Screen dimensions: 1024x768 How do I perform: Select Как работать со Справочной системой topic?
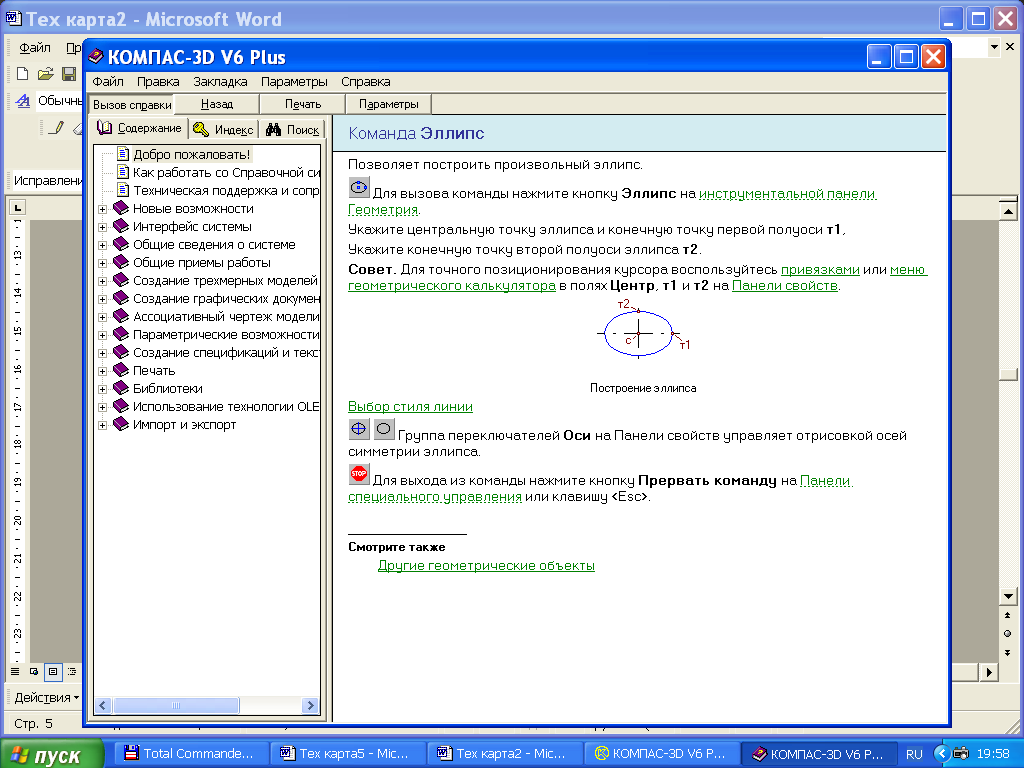[x=227, y=172]
